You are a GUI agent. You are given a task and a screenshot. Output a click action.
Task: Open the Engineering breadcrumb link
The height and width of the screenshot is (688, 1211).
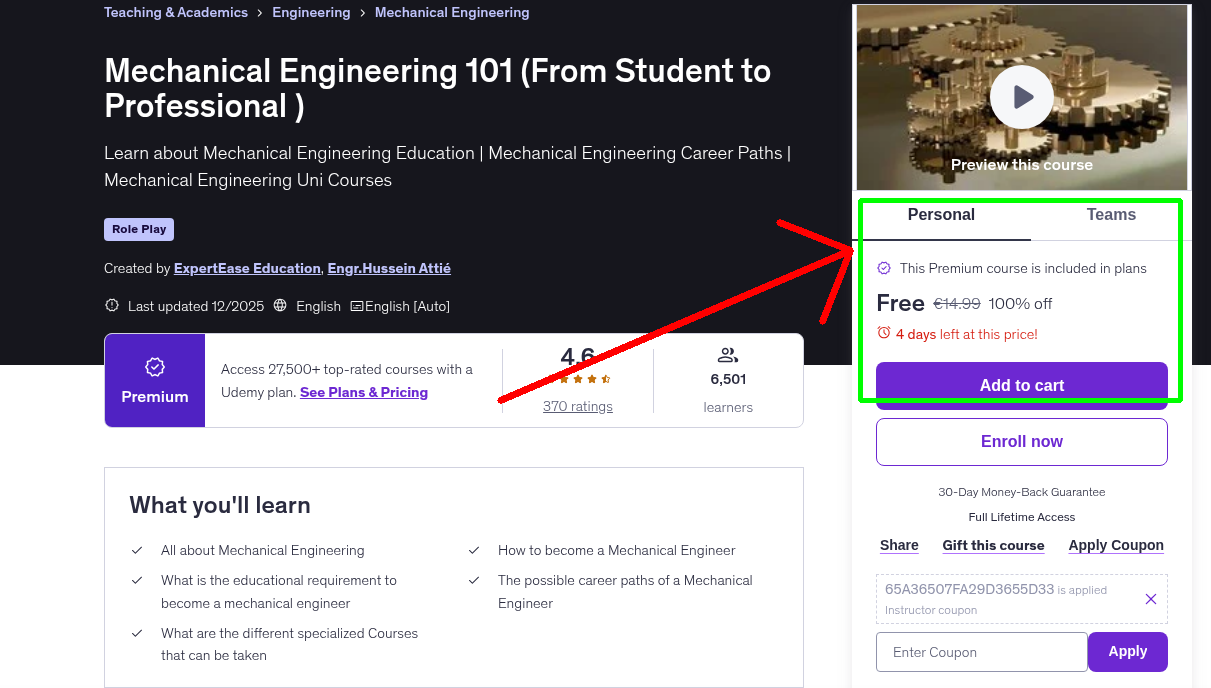click(311, 12)
